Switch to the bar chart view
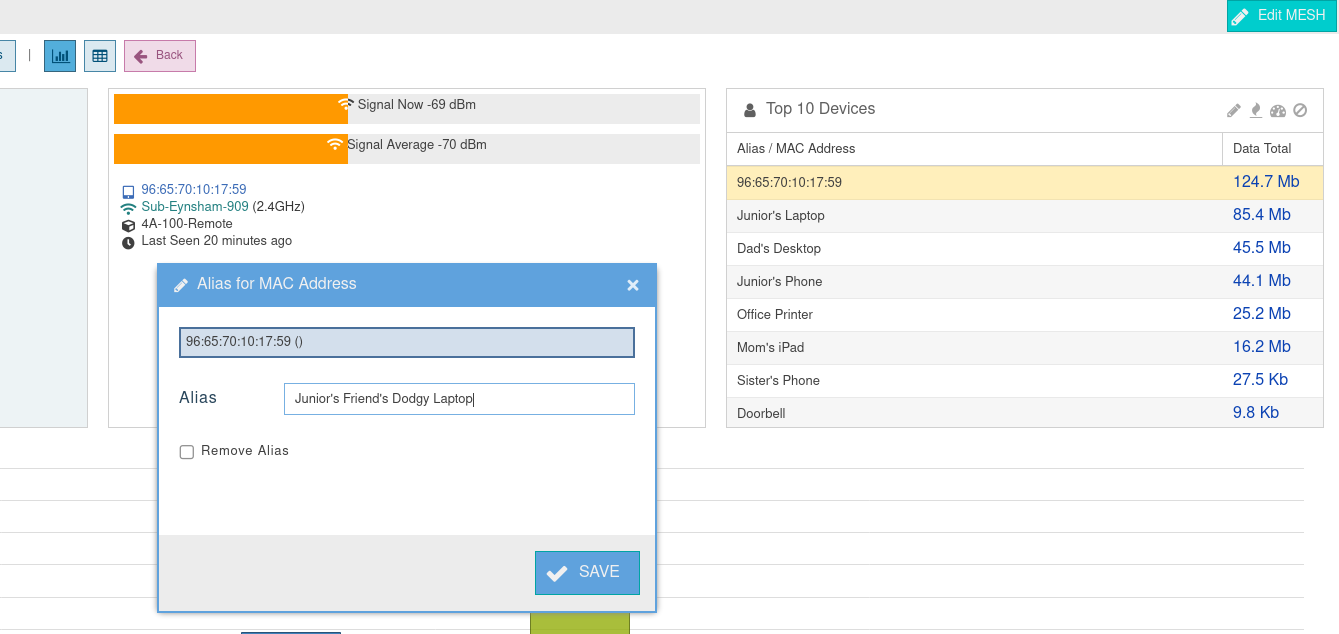The image size is (1339, 634). [60, 56]
